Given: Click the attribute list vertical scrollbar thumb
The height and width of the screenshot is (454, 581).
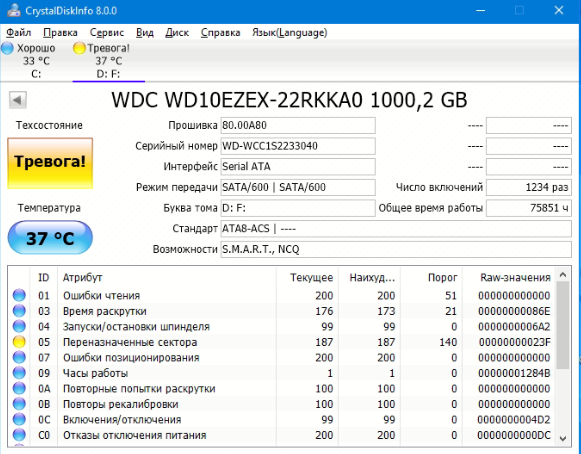Looking at the screenshot, I should pos(563,325).
